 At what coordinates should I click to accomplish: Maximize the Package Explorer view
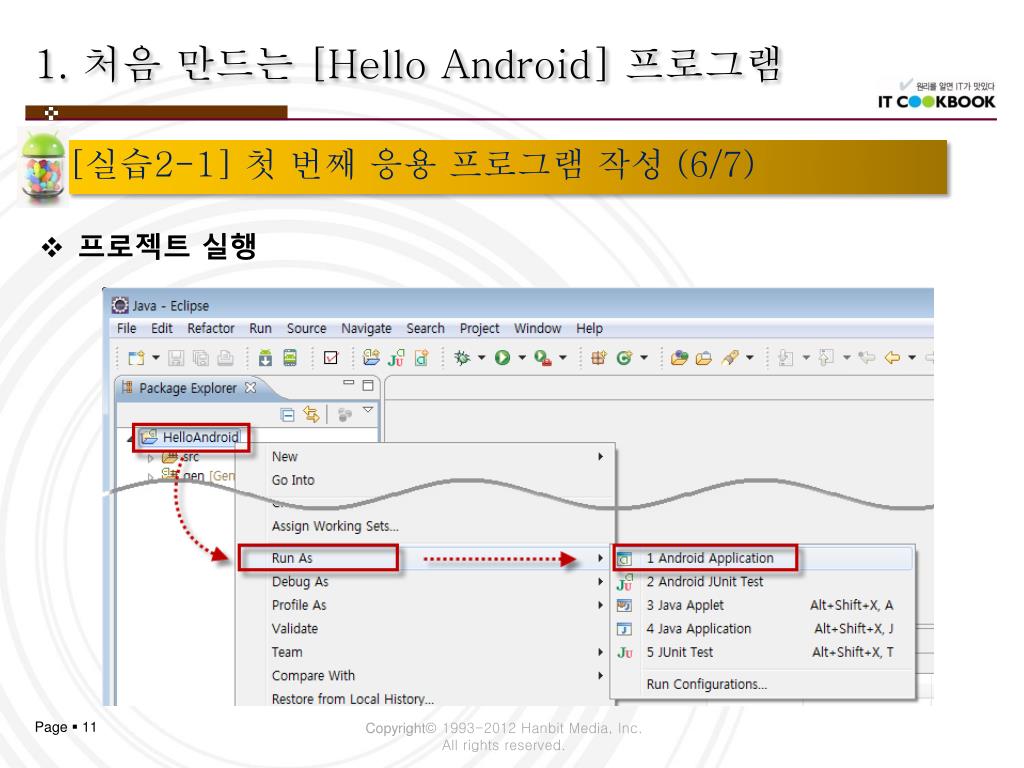[x=368, y=385]
